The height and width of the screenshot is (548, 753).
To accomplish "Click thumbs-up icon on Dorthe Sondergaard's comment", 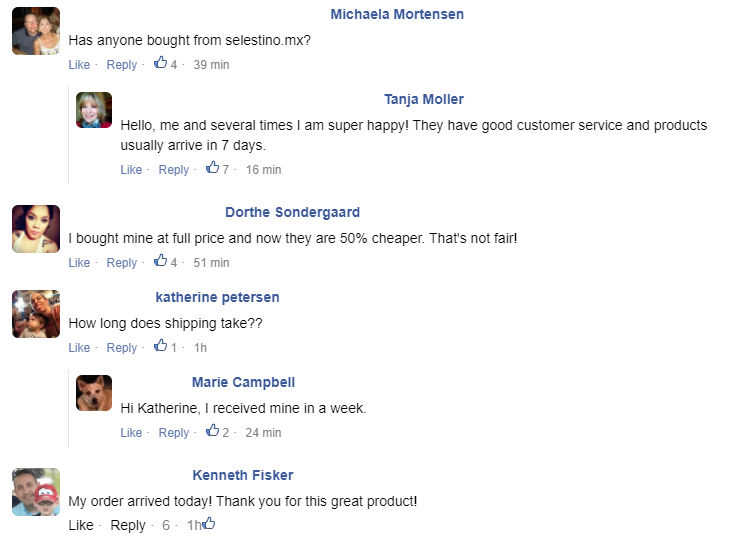I will 160,261.
